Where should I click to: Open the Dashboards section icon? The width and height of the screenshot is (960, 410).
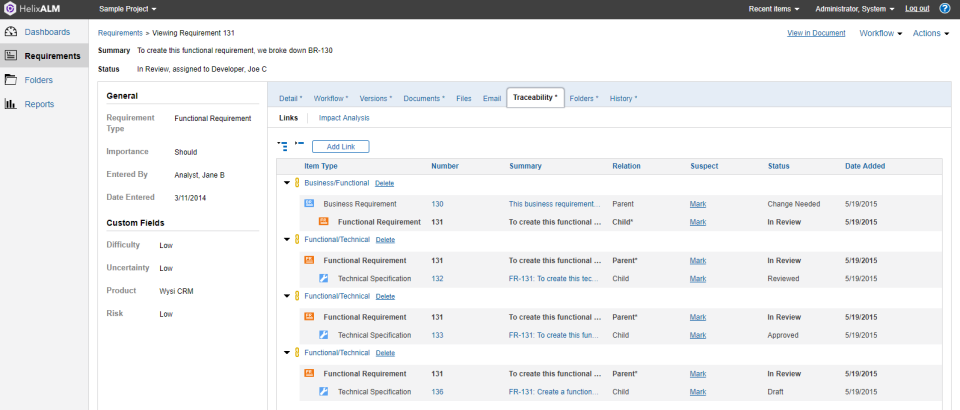10,32
